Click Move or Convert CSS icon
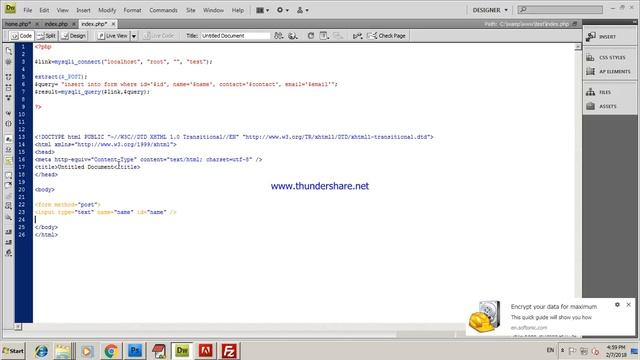The width and height of the screenshot is (640, 360). 9,217
